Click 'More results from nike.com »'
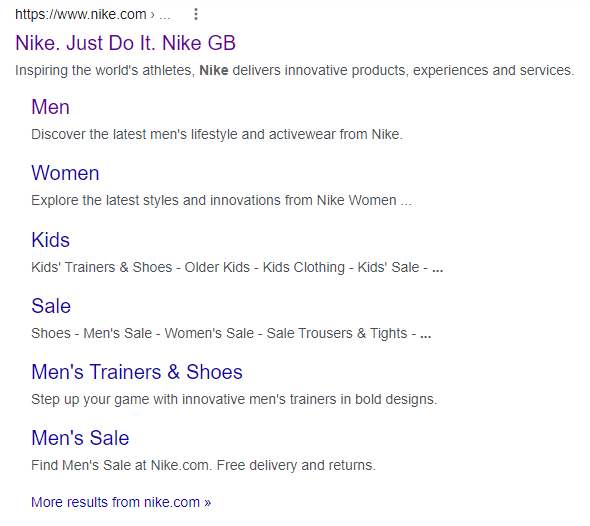The width and height of the screenshot is (590, 526). (x=121, y=502)
